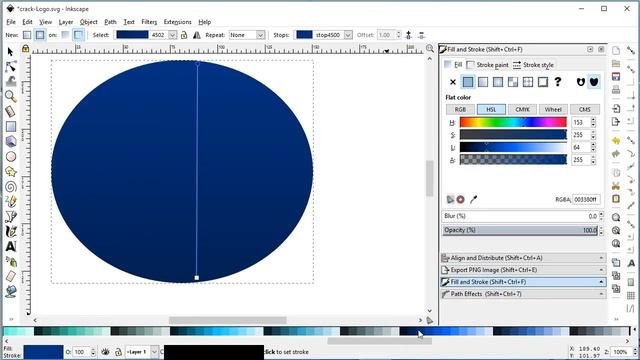Select the Ellipse tool
Screen dimensions: 640x360
click(11, 157)
